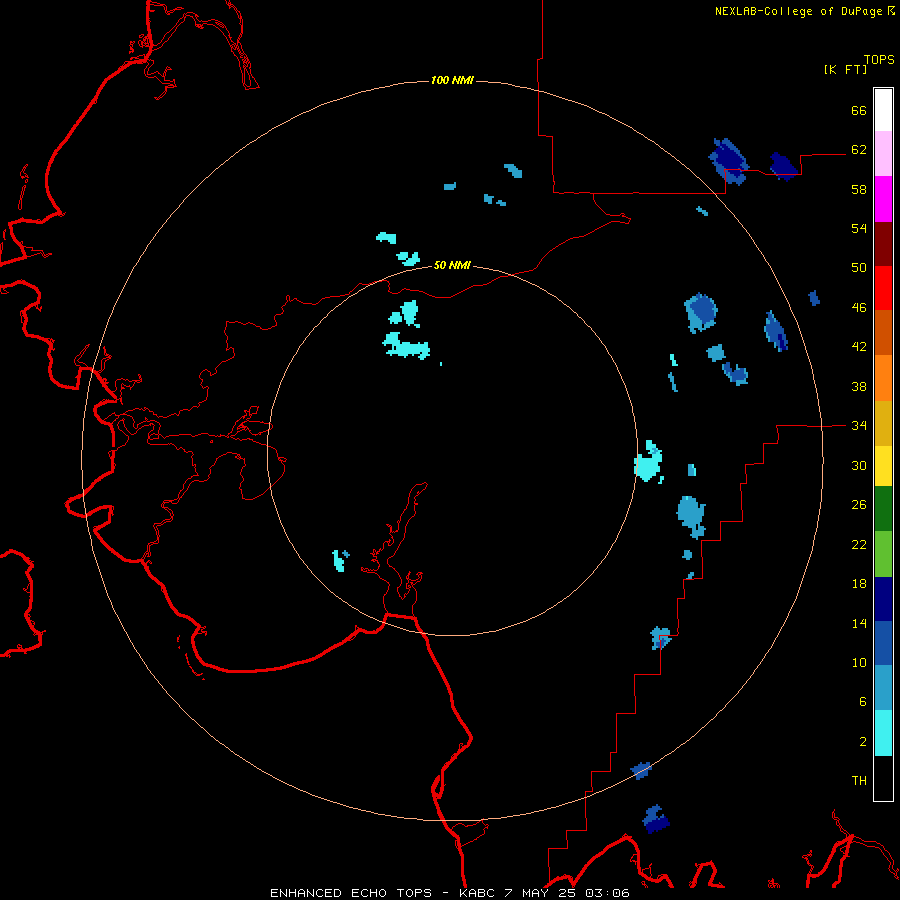Select the cyan 2-6 kft legend swatch
Image resolution: width=900 pixels, height=900 pixels.
click(883, 734)
